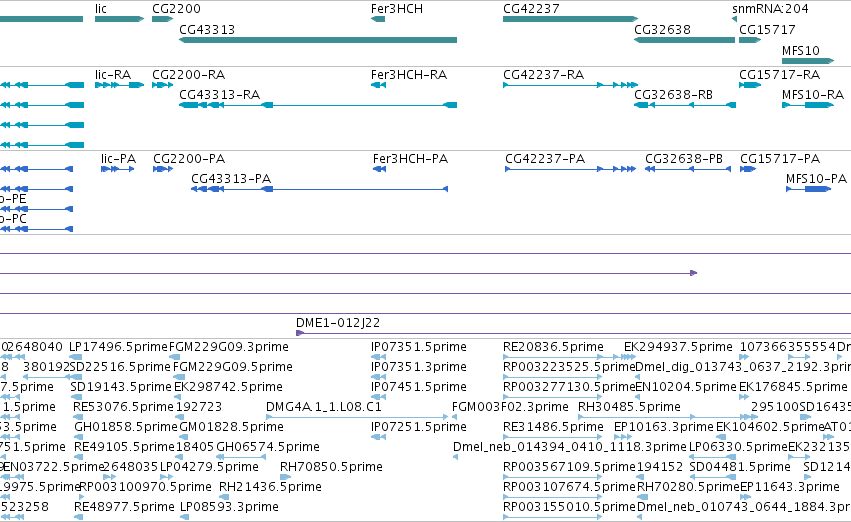Click the LP08593.3prime EST label

(229, 507)
